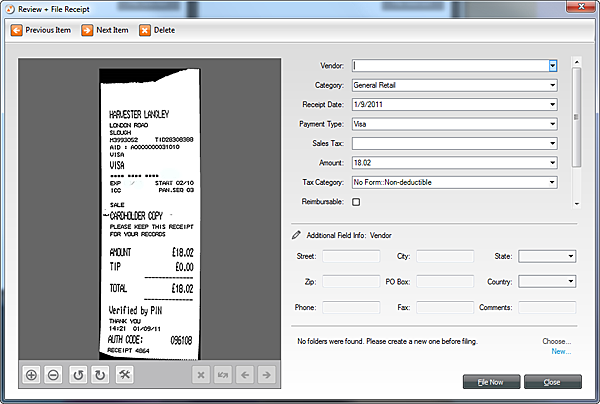Click the next page right arrow
The image size is (600, 404).
(x=267, y=375)
